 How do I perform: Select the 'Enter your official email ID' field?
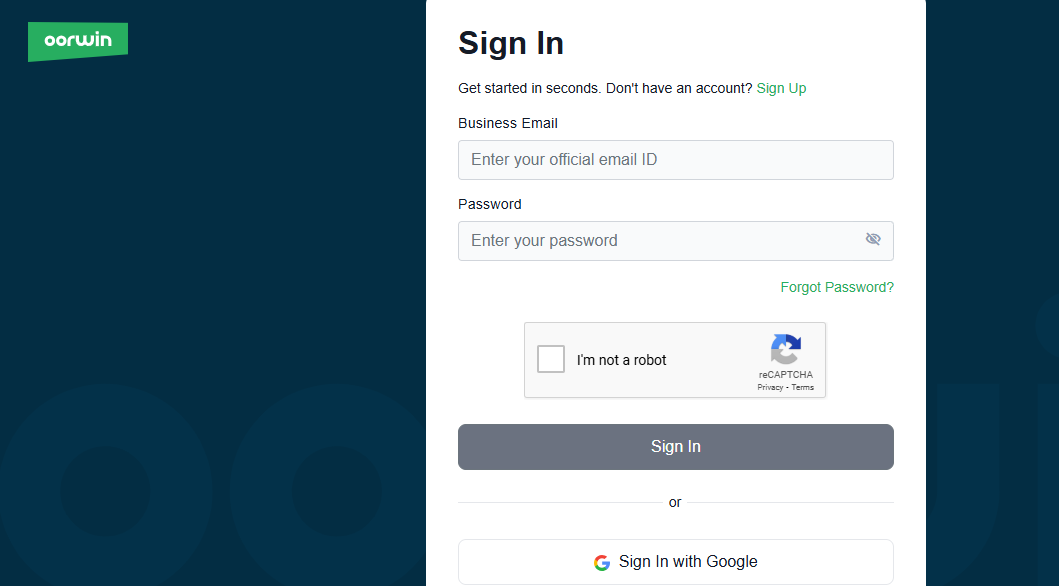(675, 160)
